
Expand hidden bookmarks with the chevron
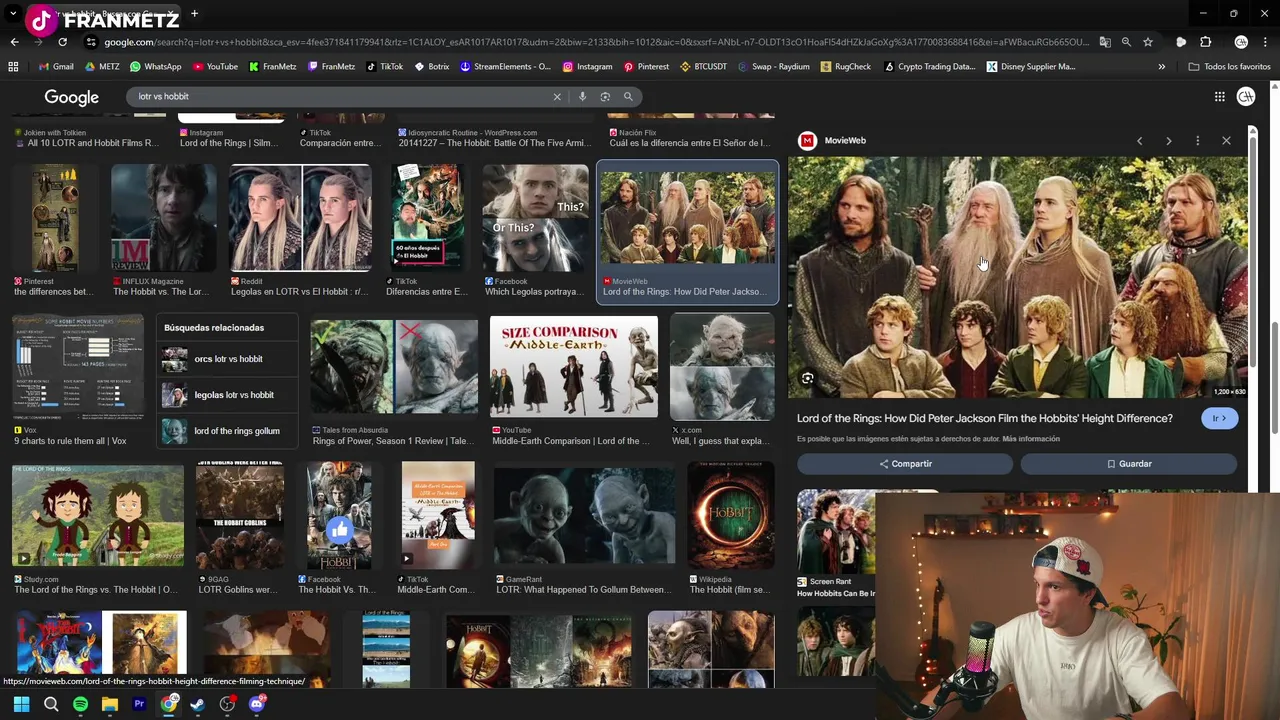1161,67
